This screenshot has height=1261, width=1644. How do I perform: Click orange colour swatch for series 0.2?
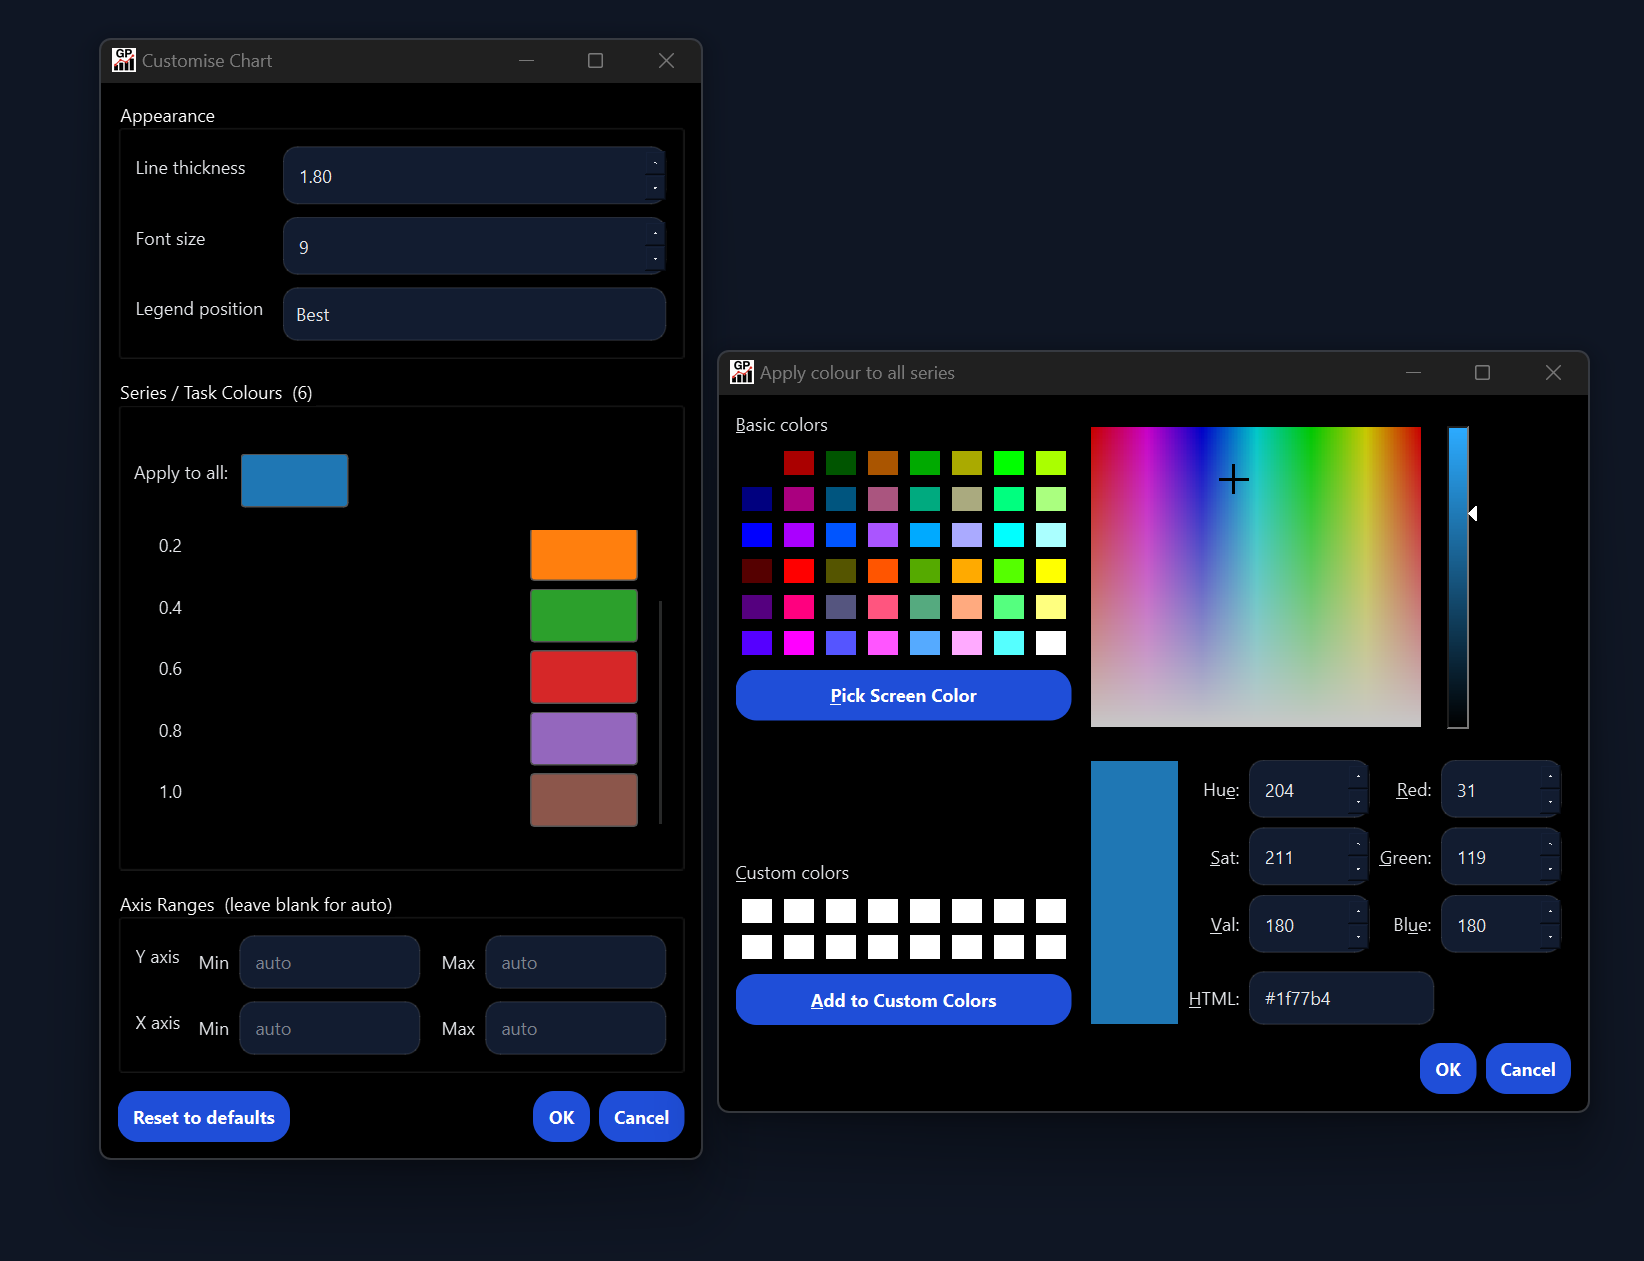coord(584,555)
